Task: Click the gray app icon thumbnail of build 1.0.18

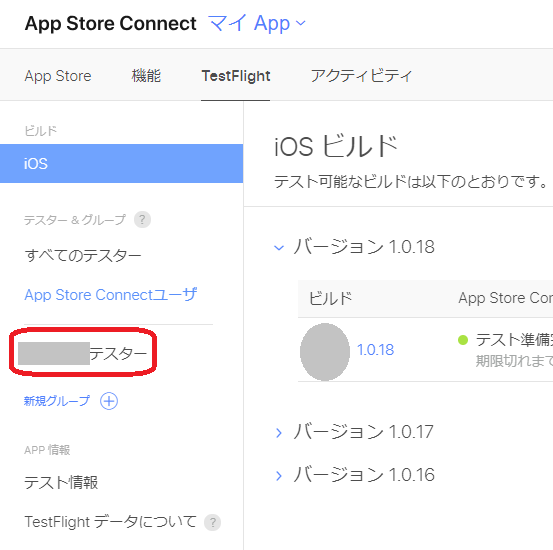Action: [325, 352]
